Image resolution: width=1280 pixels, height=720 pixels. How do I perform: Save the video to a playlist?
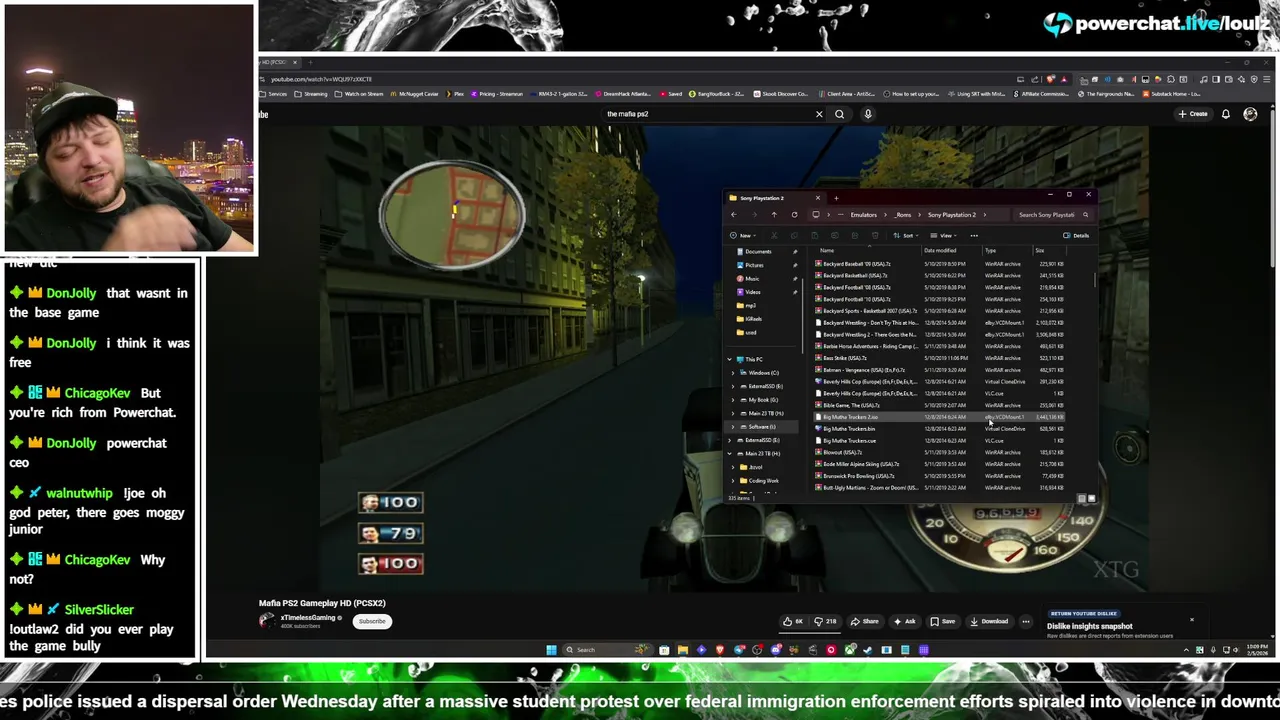[942, 621]
